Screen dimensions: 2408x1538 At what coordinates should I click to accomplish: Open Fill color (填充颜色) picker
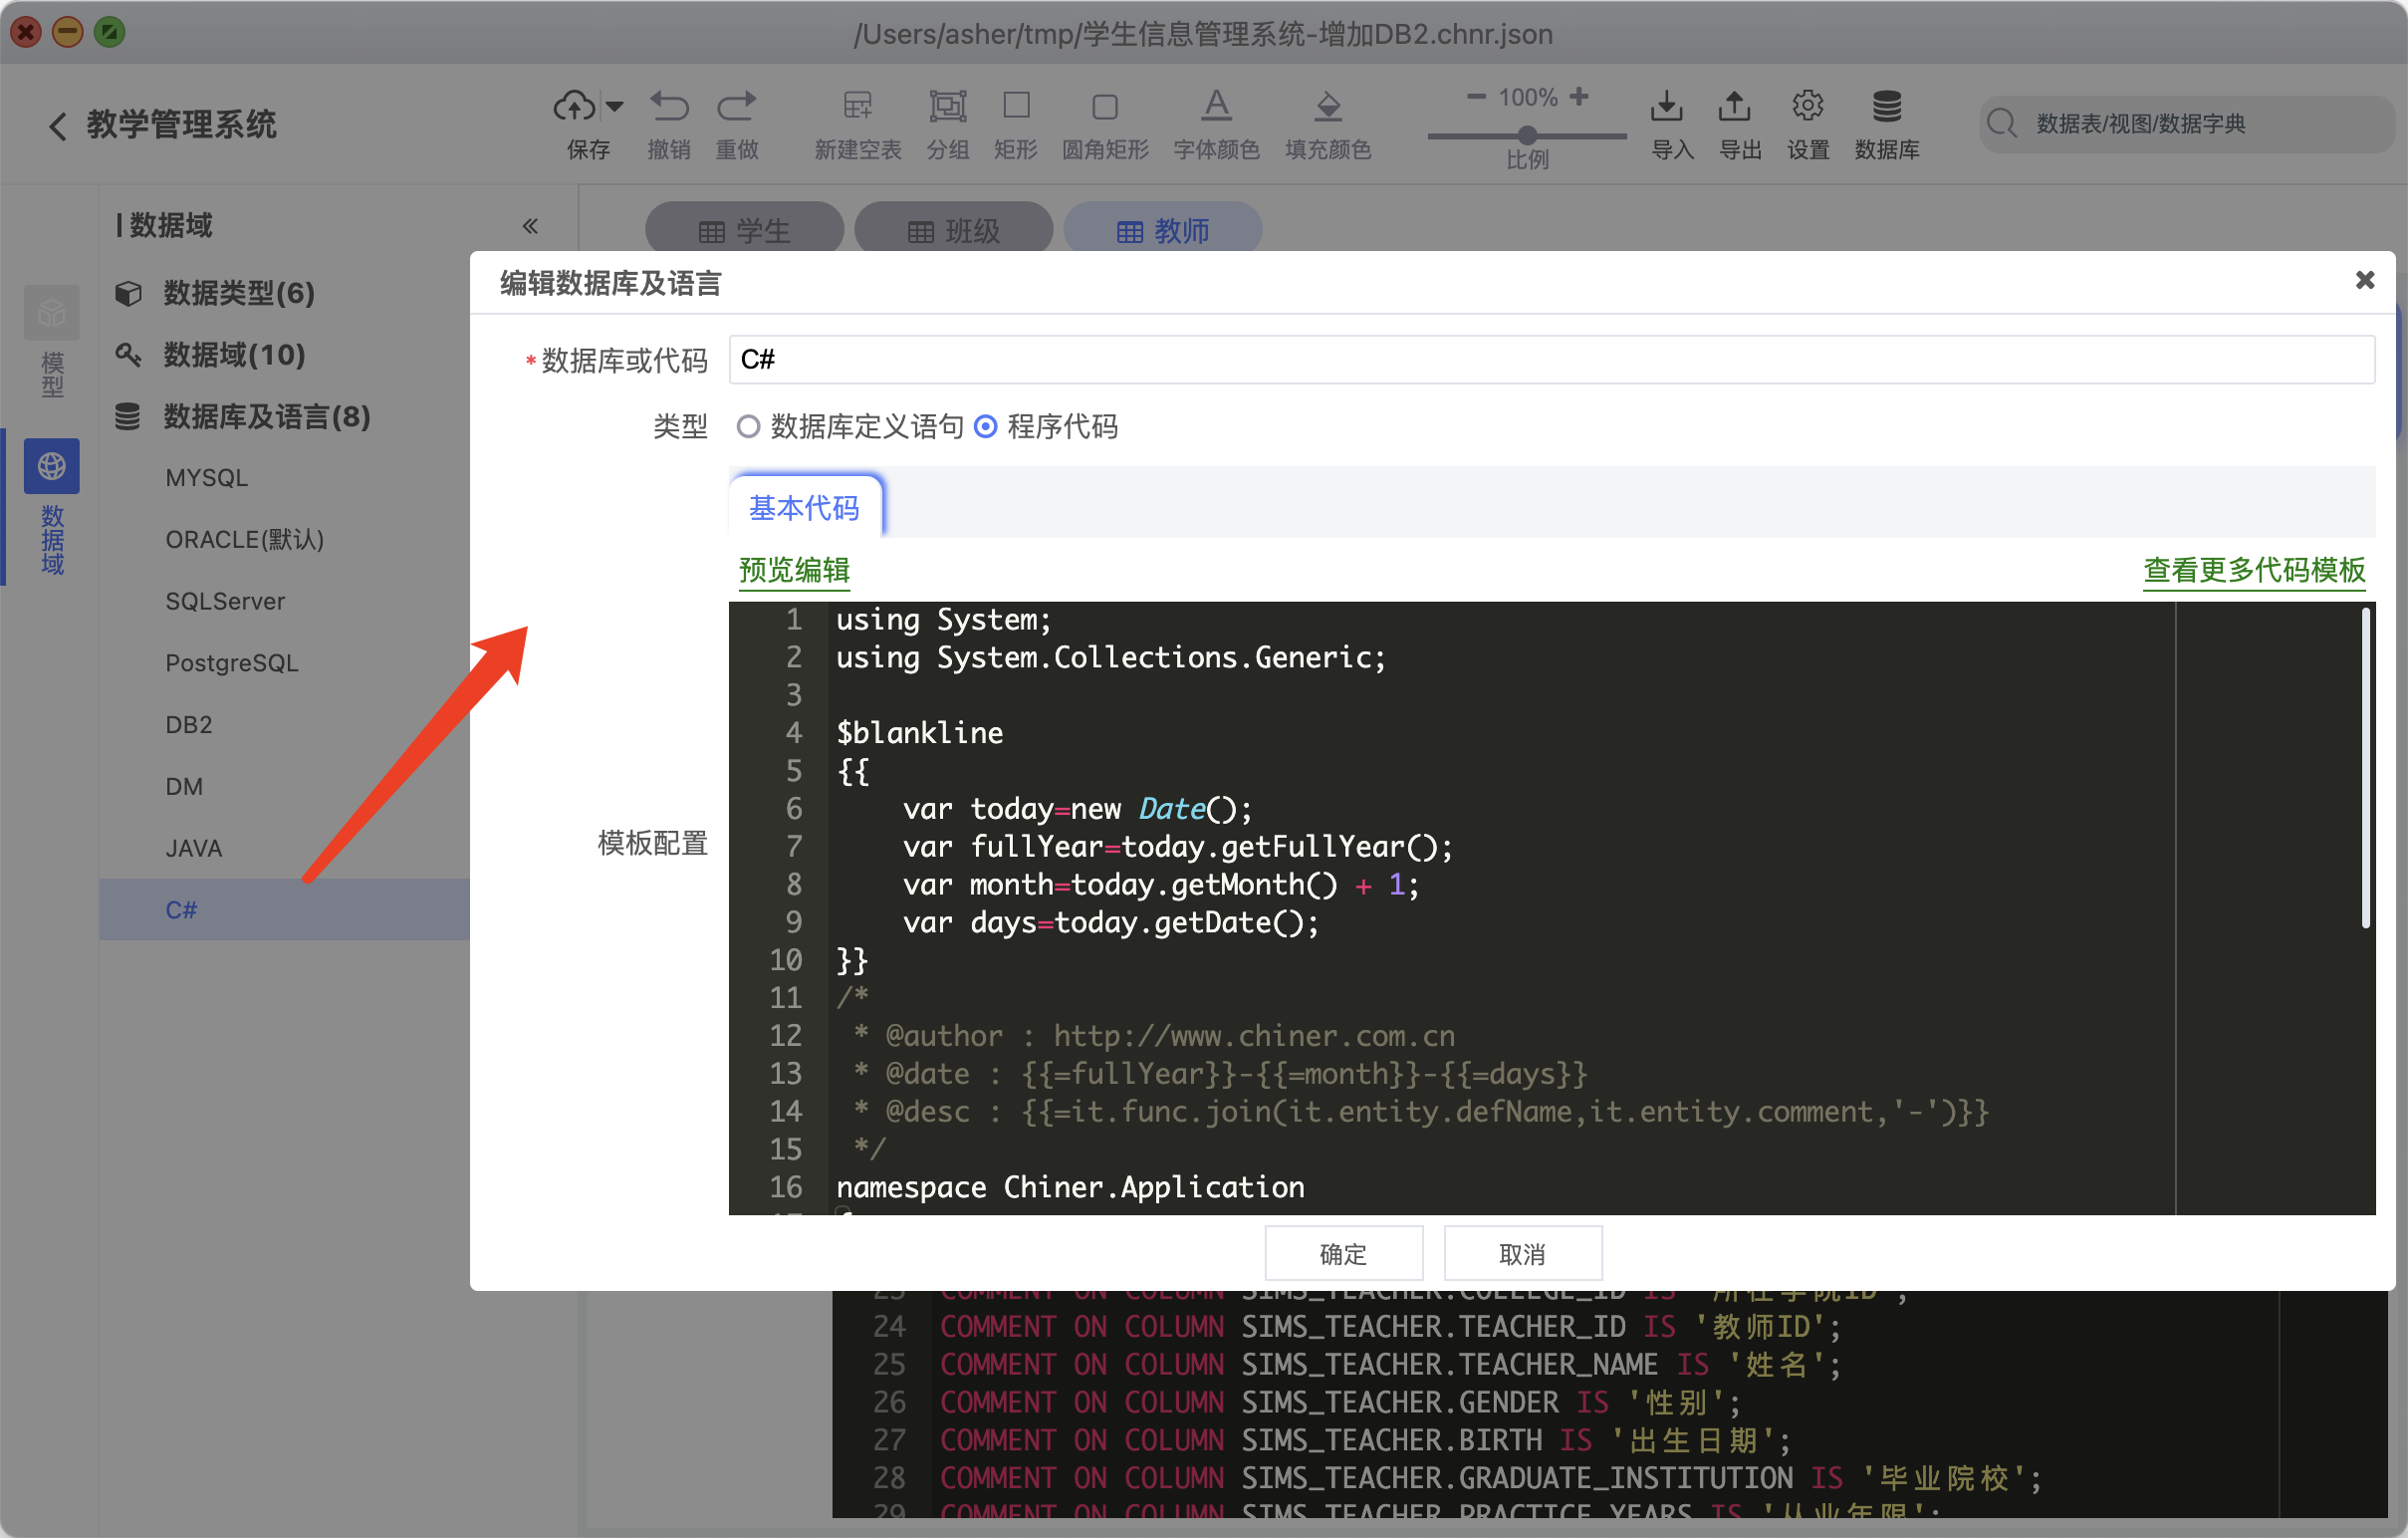click(x=1328, y=105)
